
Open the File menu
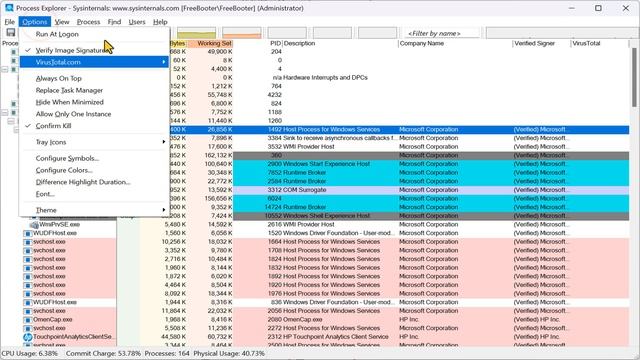10,22
